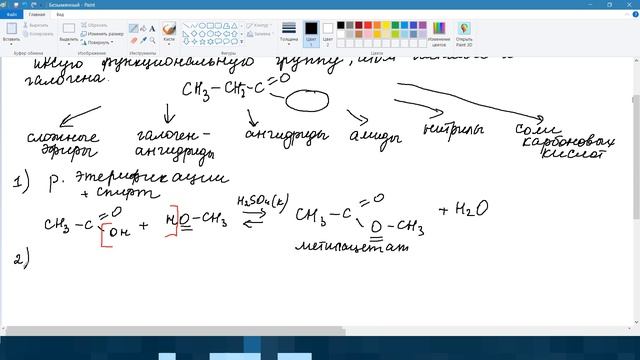Screen dimensions: 640x360
Task: Select the diagonal Line shape
Action: pos(186,26)
